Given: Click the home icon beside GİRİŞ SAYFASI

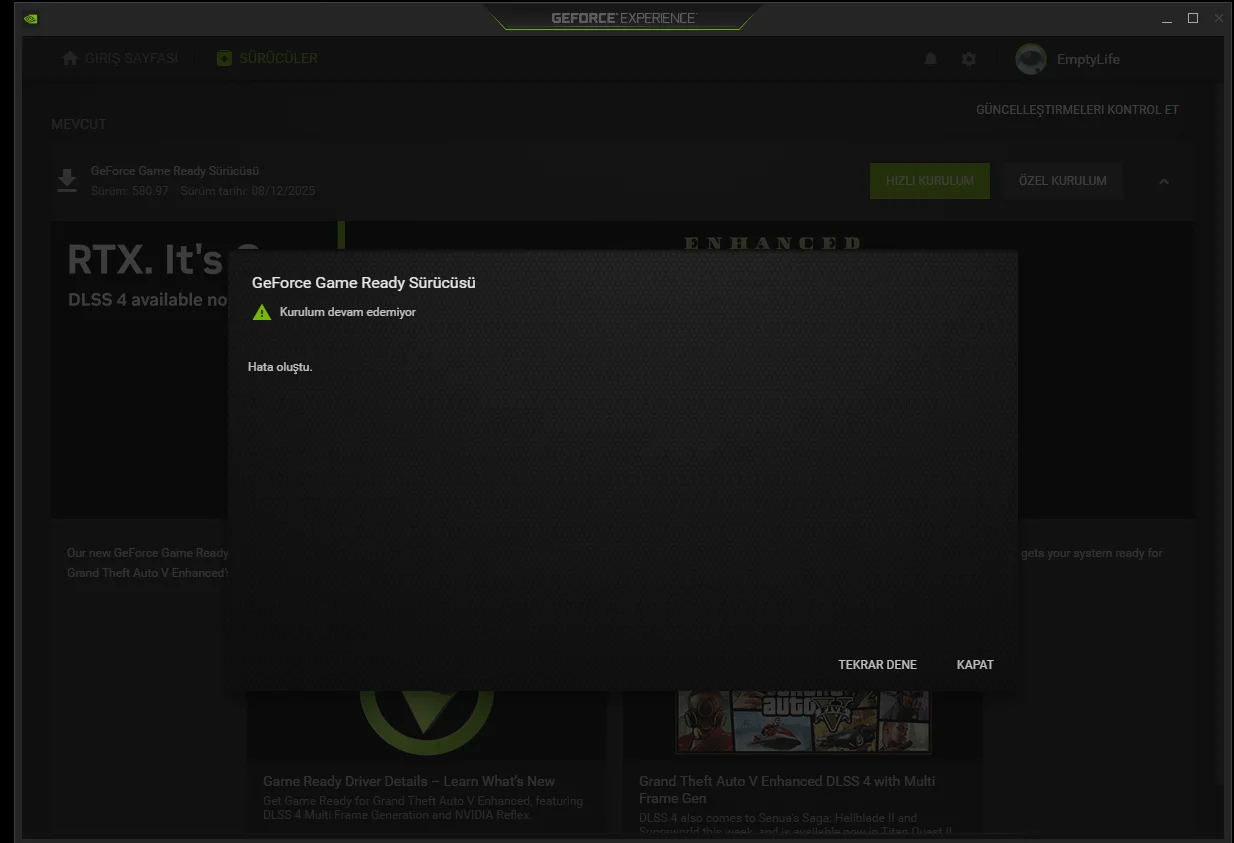Looking at the screenshot, I should [70, 58].
